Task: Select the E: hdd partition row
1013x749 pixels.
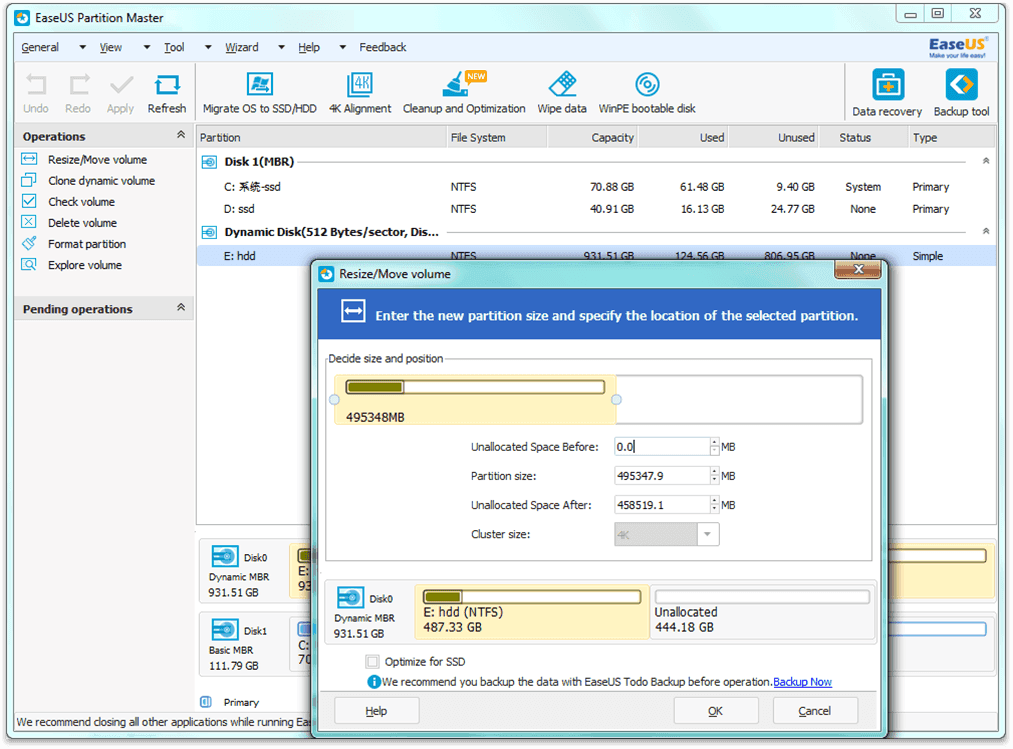Action: click(596, 256)
